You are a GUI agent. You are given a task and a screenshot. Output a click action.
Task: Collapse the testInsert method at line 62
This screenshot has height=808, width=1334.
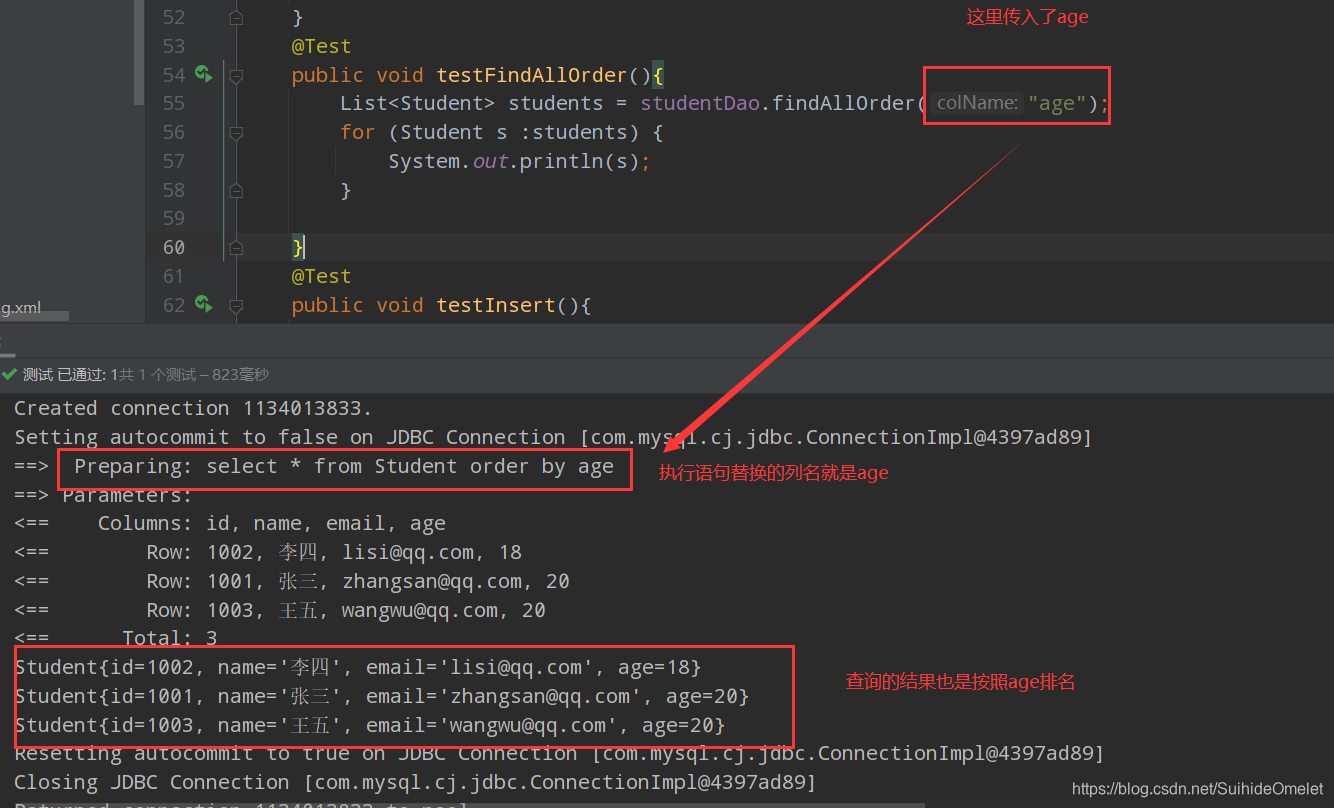coord(236,305)
